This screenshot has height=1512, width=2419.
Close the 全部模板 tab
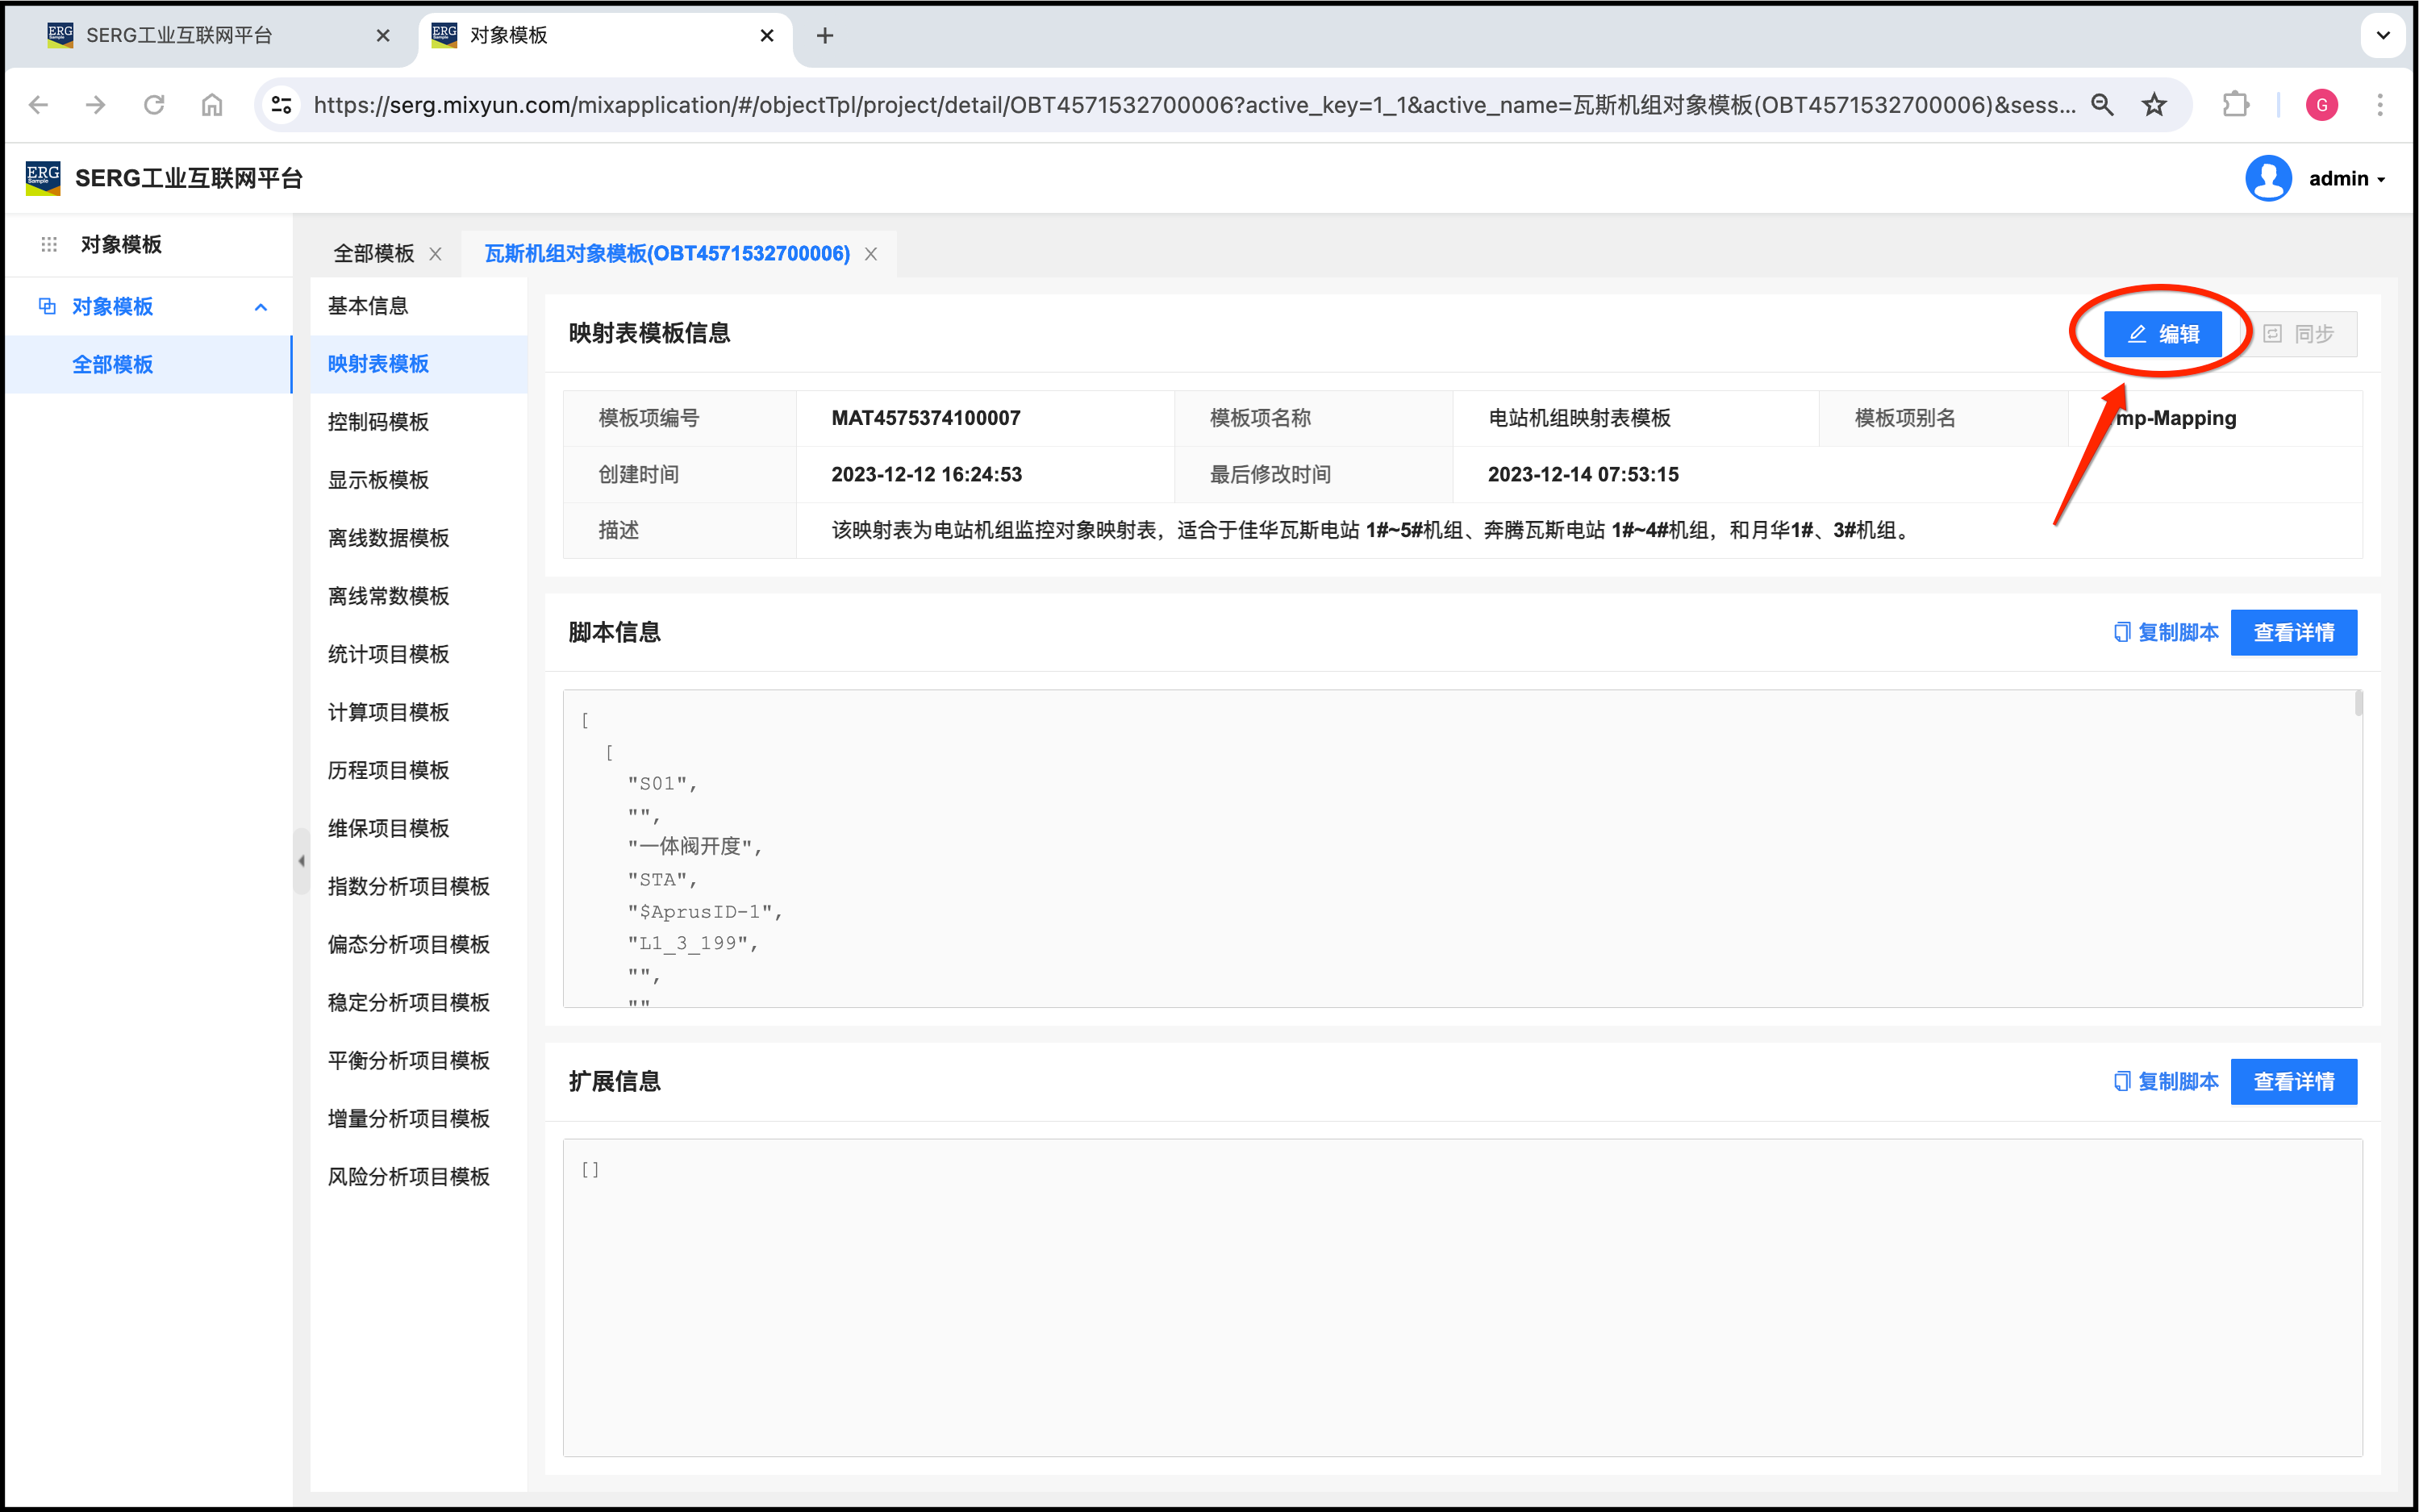436,254
